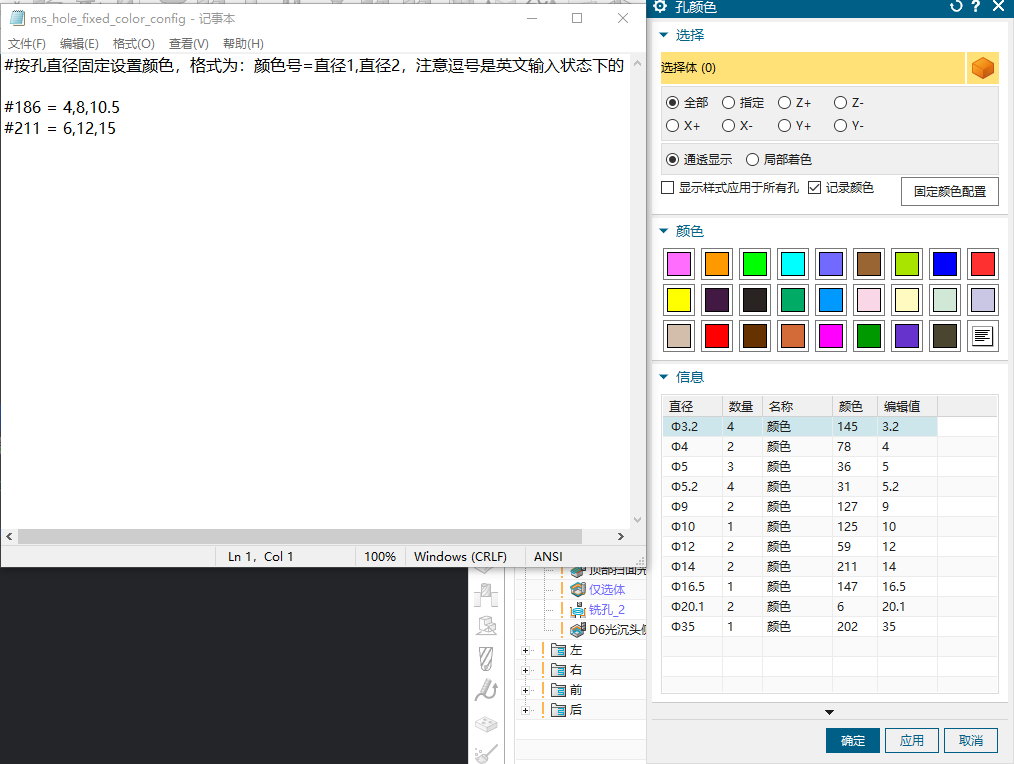Image resolution: width=1014 pixels, height=764 pixels.
Task: Open Notepad 查看(V) menu
Action: [x=188, y=43]
